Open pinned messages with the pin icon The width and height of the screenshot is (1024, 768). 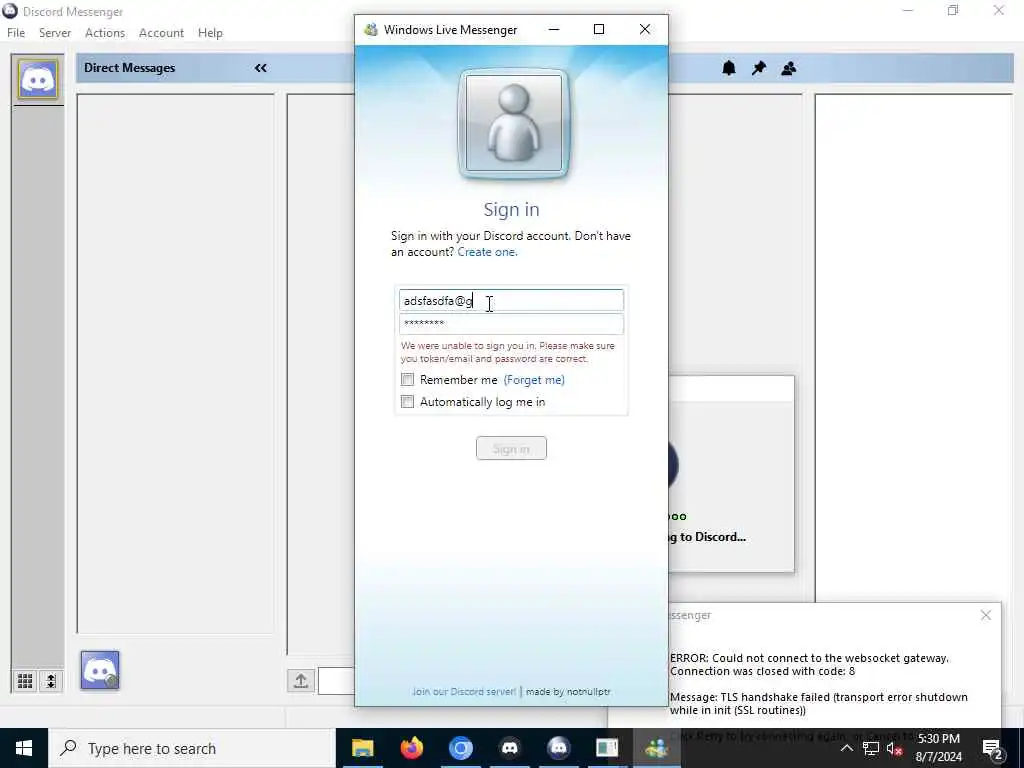[759, 68]
